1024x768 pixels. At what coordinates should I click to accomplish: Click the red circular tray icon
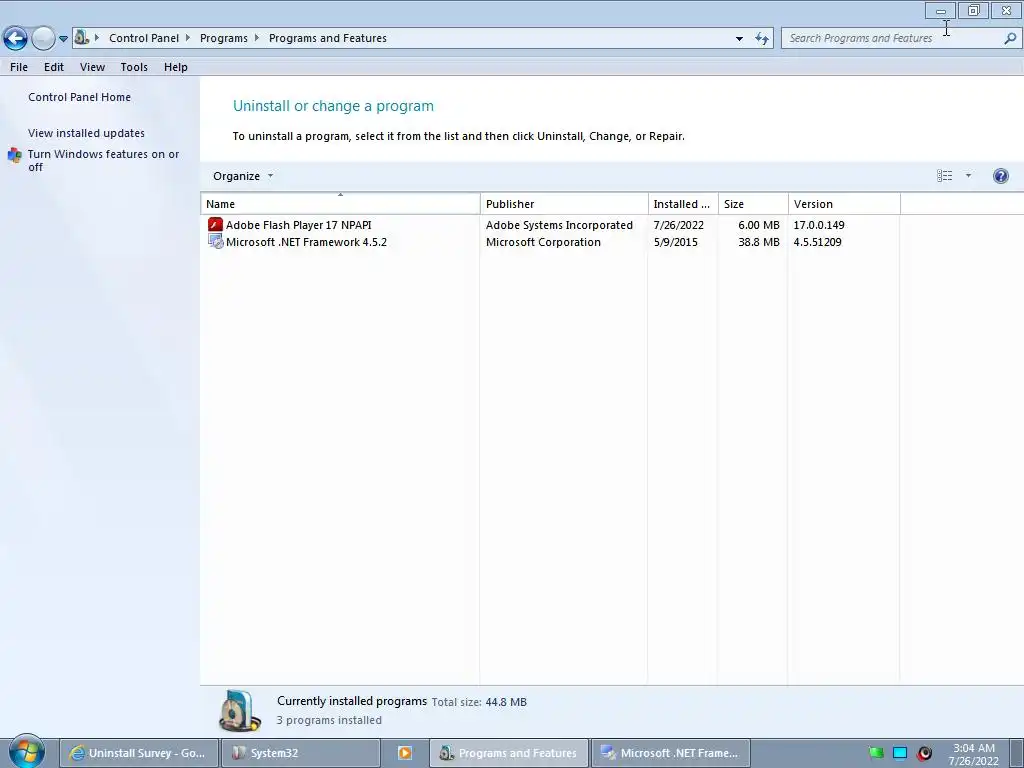pyautogui.click(x=924, y=753)
